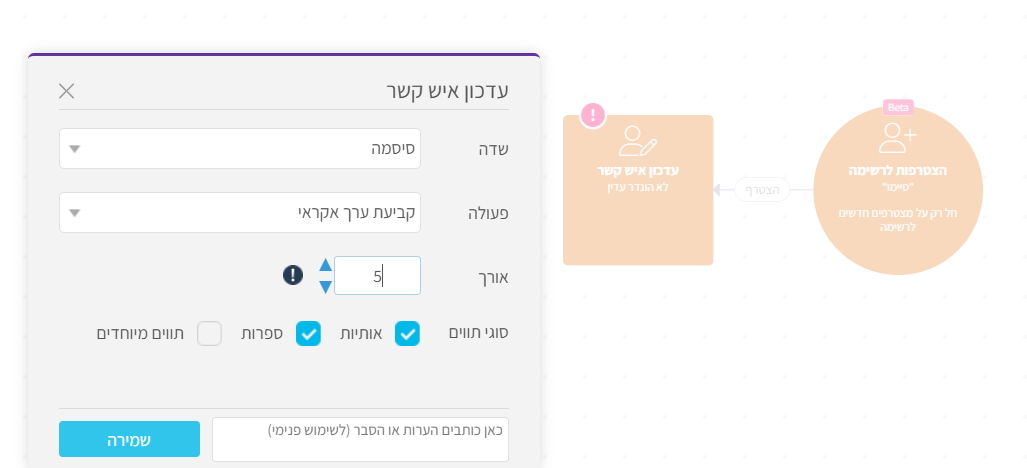Click the info icon beside the אורך field

(293, 275)
